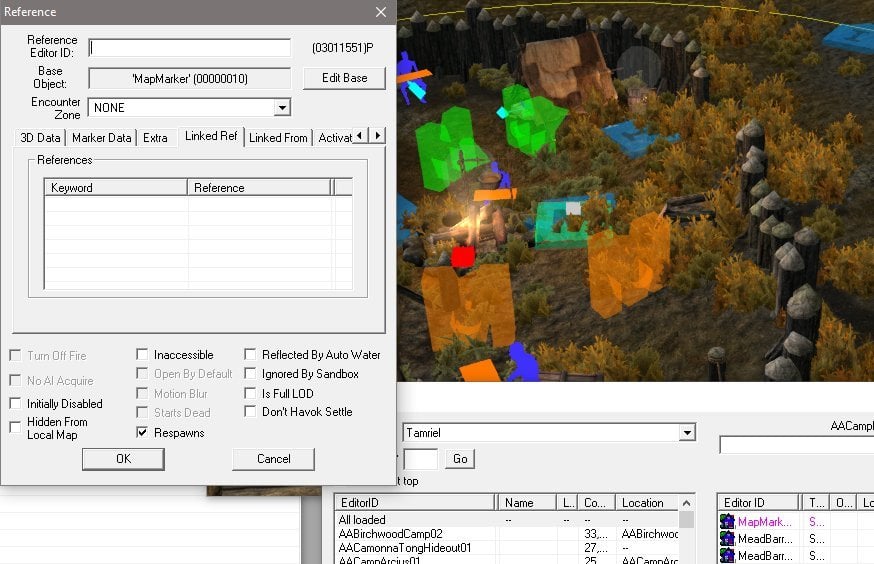The image size is (874, 564).
Task: Enable Hidden From Local Map checkbox
Action: [x=16, y=427]
